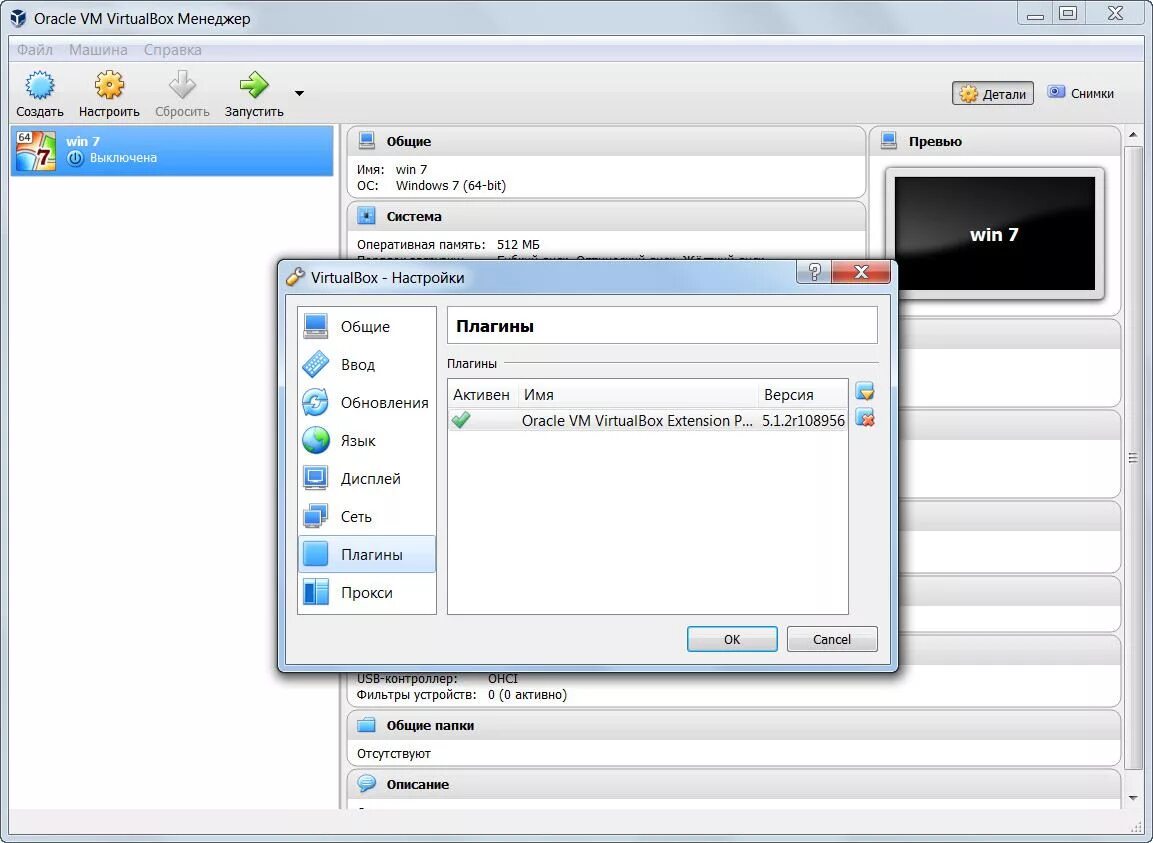1153x843 pixels.
Task: Click the Превью monitor icon
Action: pos(889,140)
